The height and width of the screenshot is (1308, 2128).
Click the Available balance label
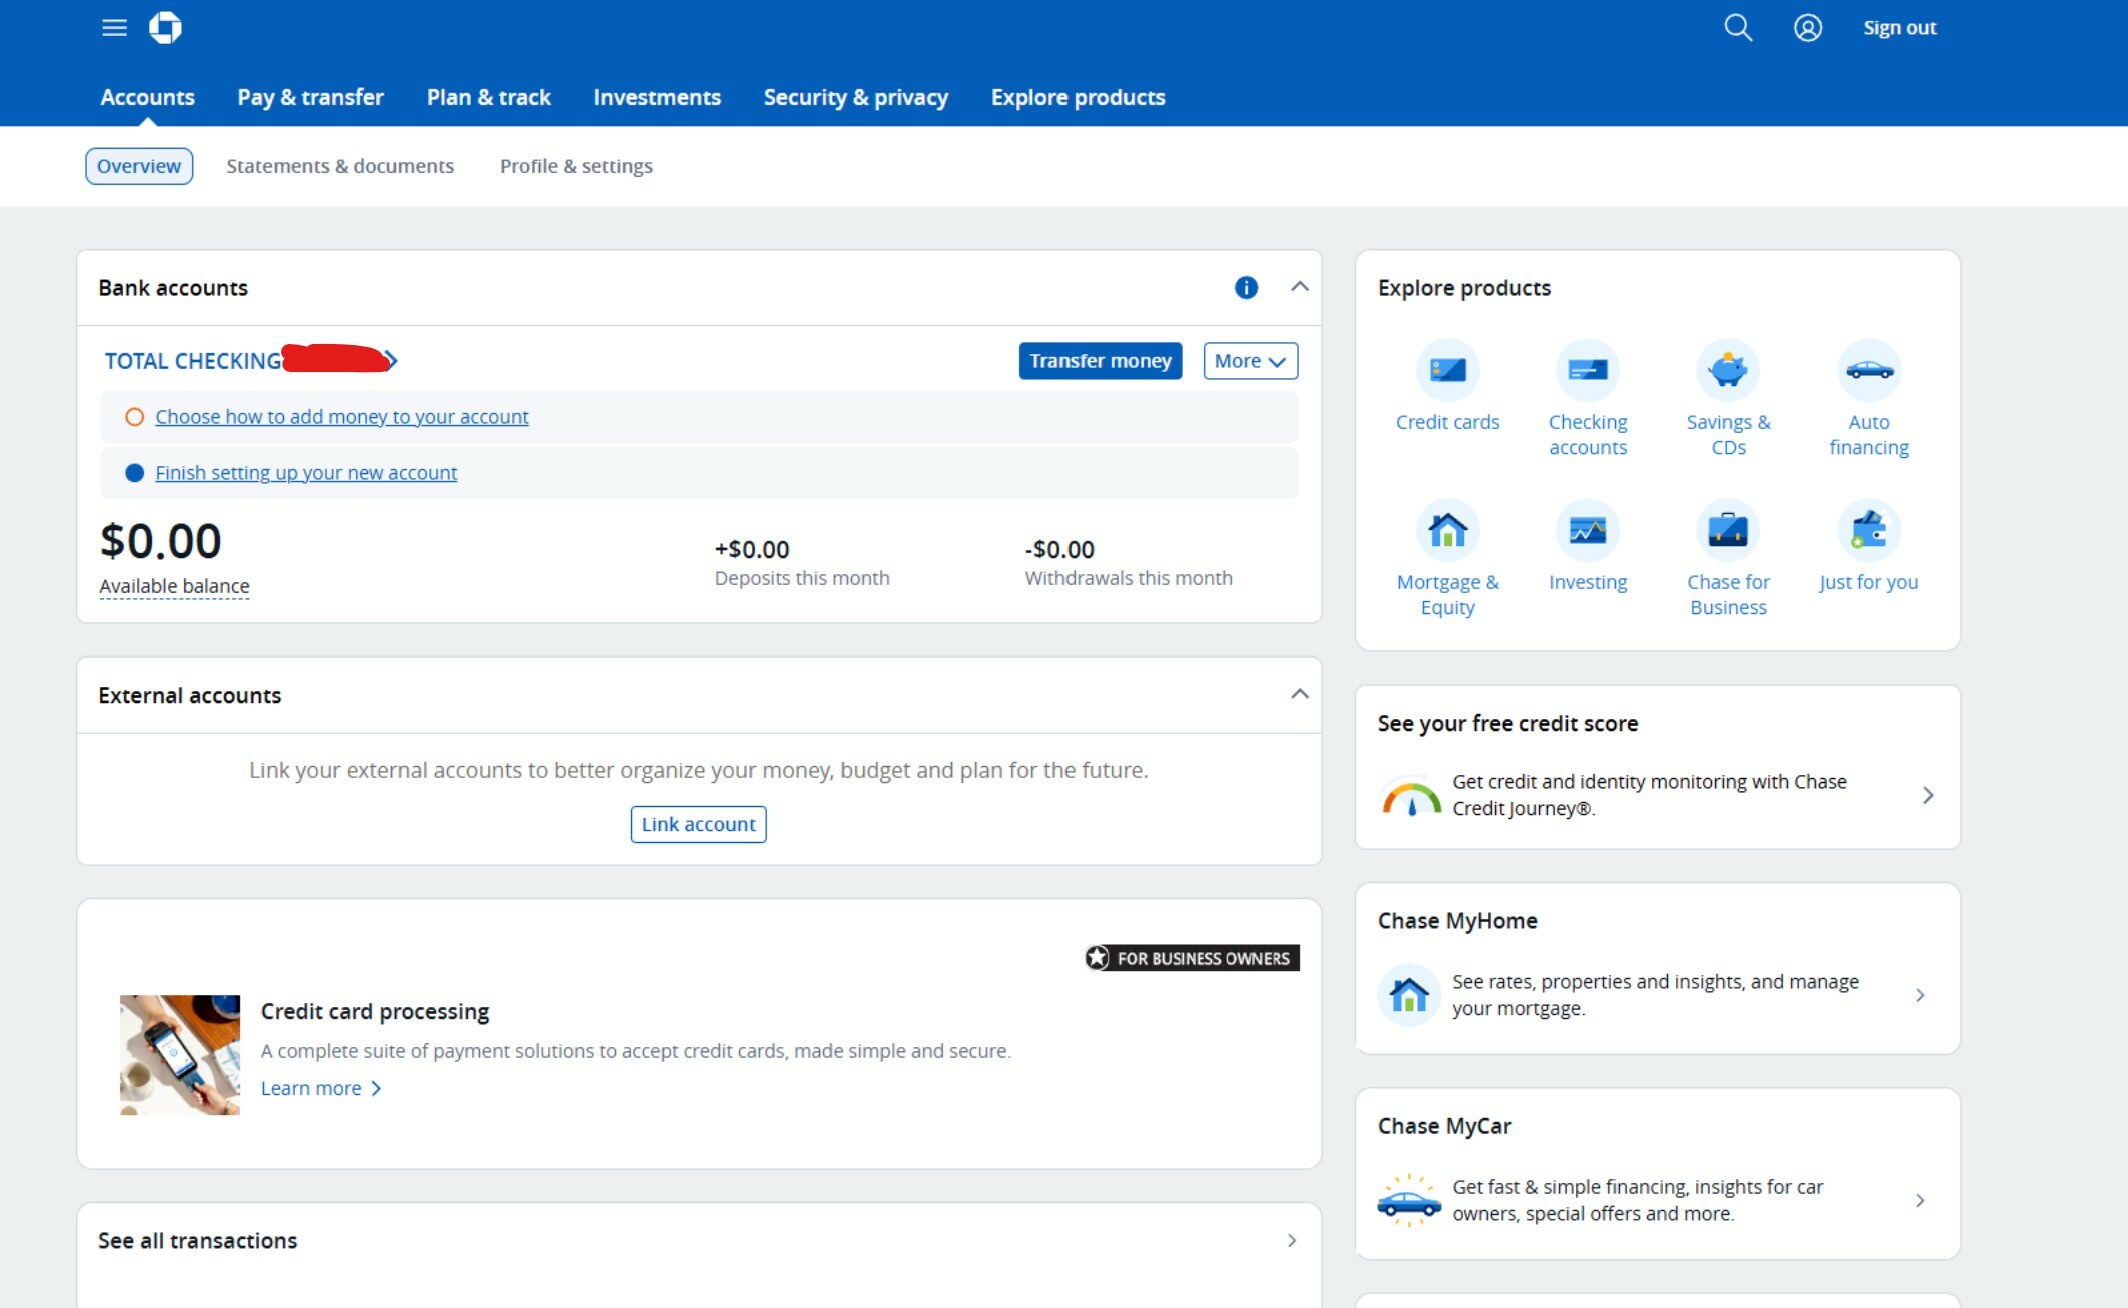pos(174,586)
